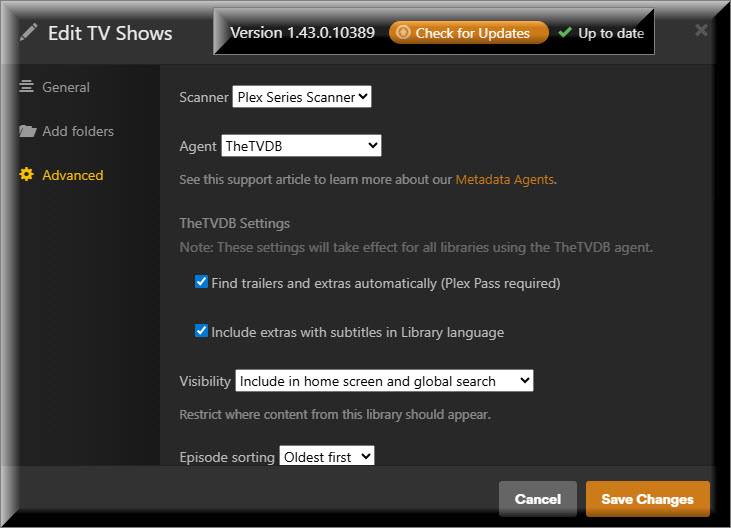Screen dimensions: 731x528
Task: Toggle Include extras with subtitles checkbox
Action: [201, 331]
